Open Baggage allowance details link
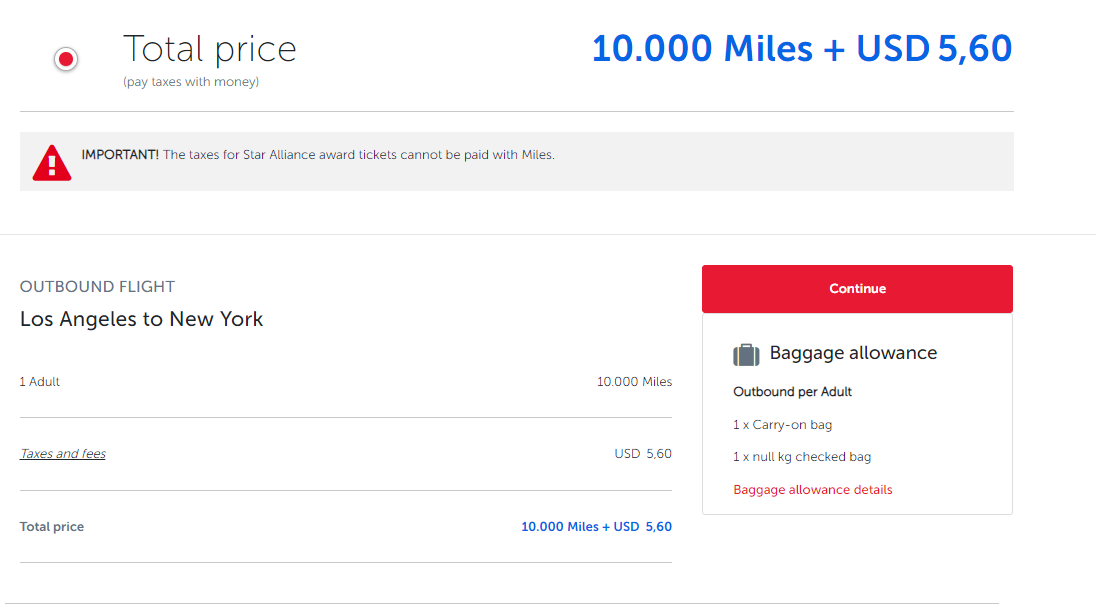 point(812,490)
